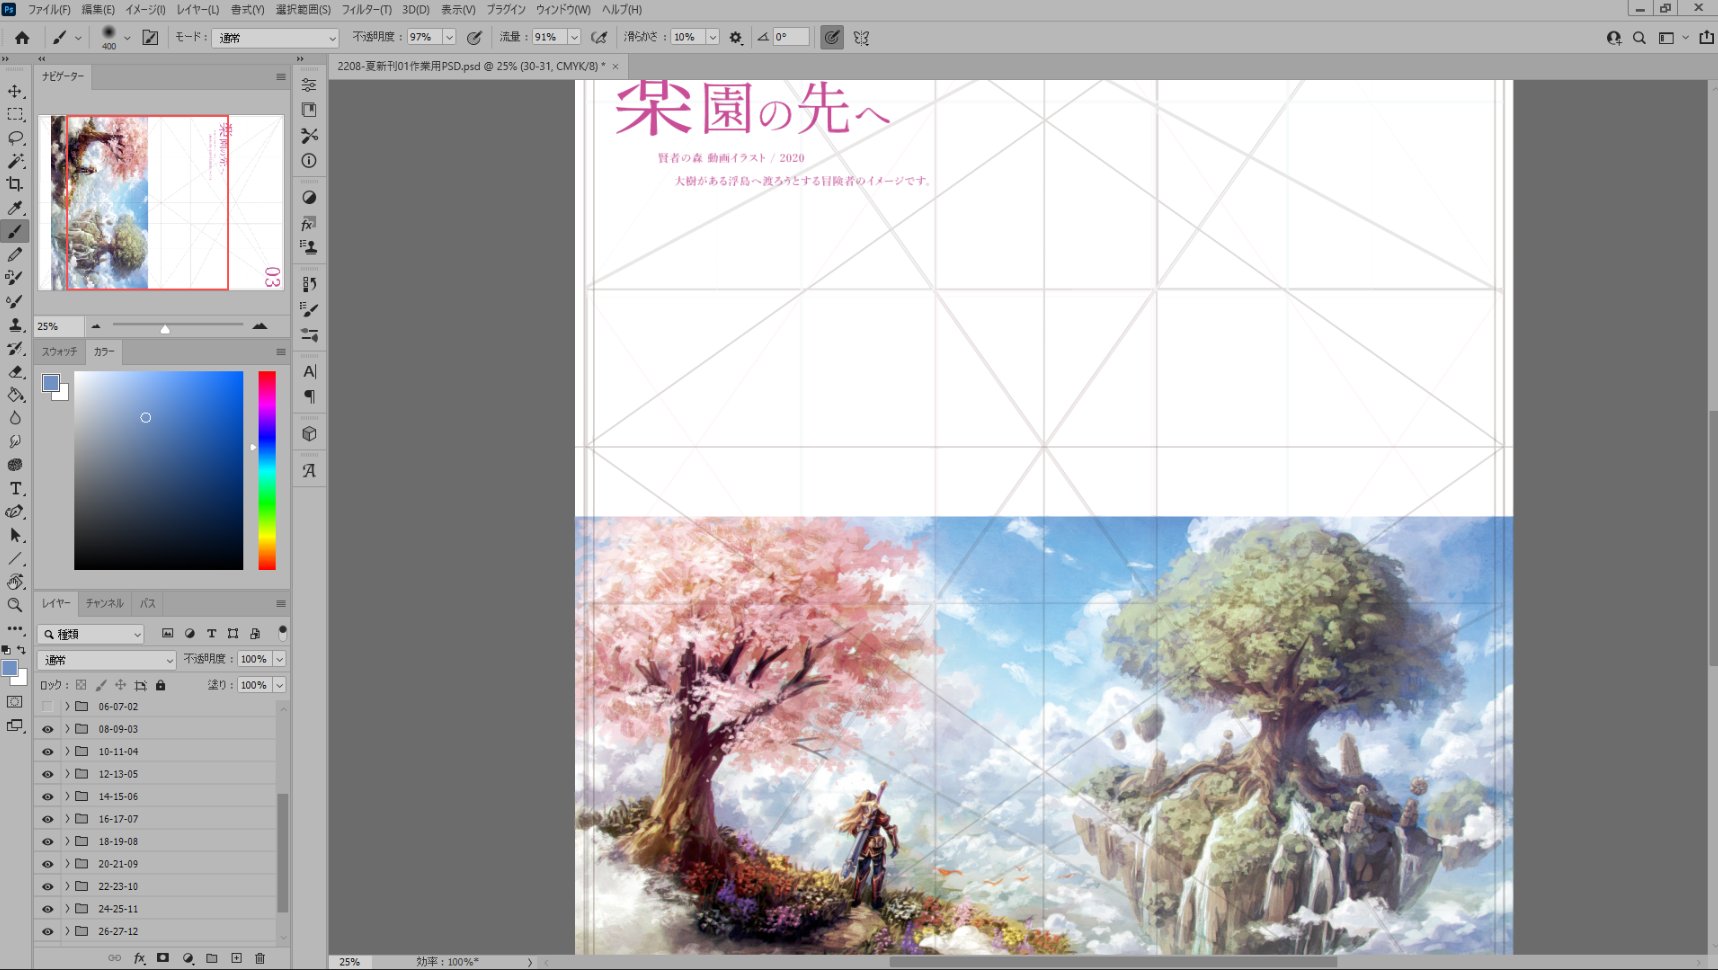Select the Paint Bucket tool

15,395
